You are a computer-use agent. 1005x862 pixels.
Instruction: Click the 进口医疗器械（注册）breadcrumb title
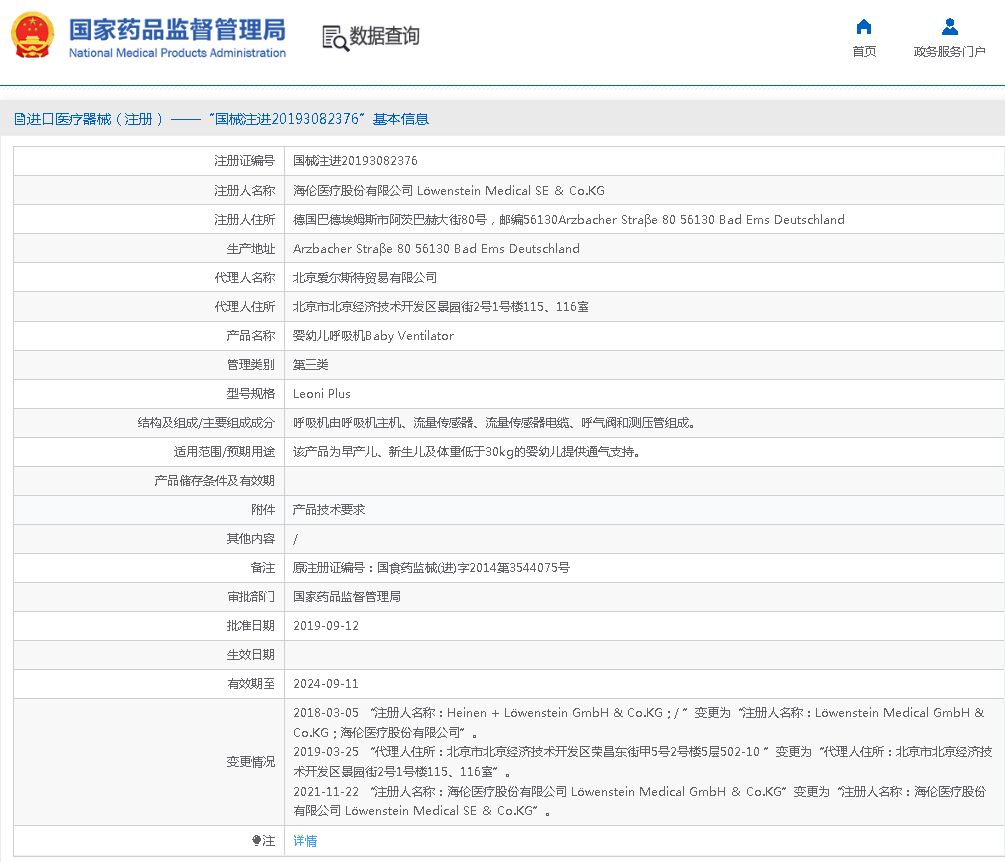pyautogui.click(x=95, y=119)
